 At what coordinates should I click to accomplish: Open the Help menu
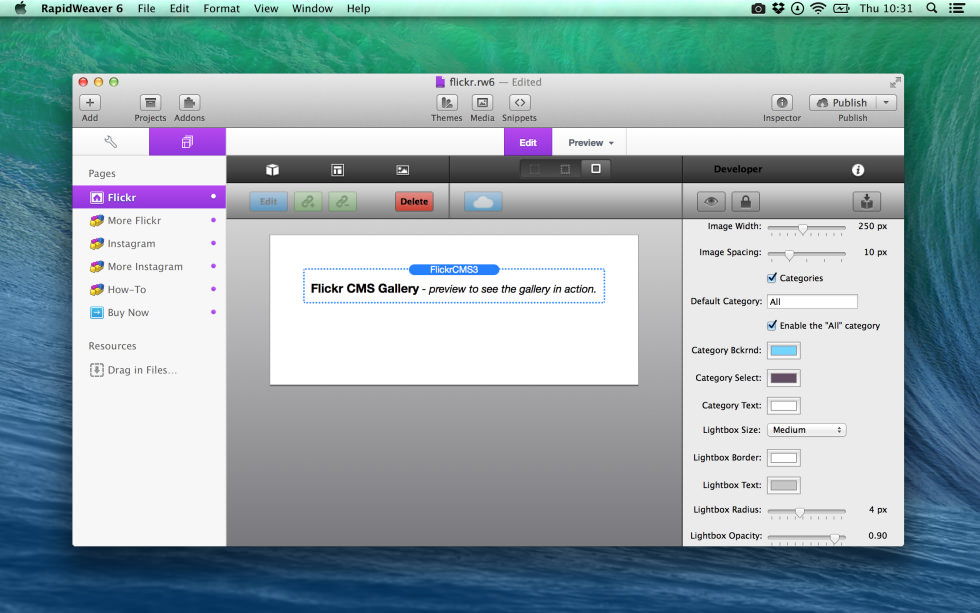[x=358, y=8]
